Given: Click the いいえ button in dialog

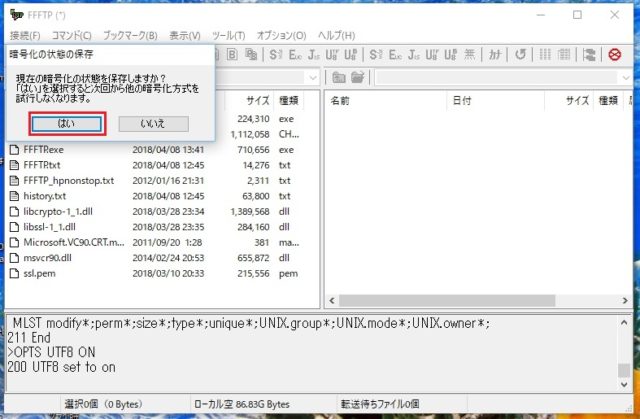Looking at the screenshot, I should pos(153,123).
